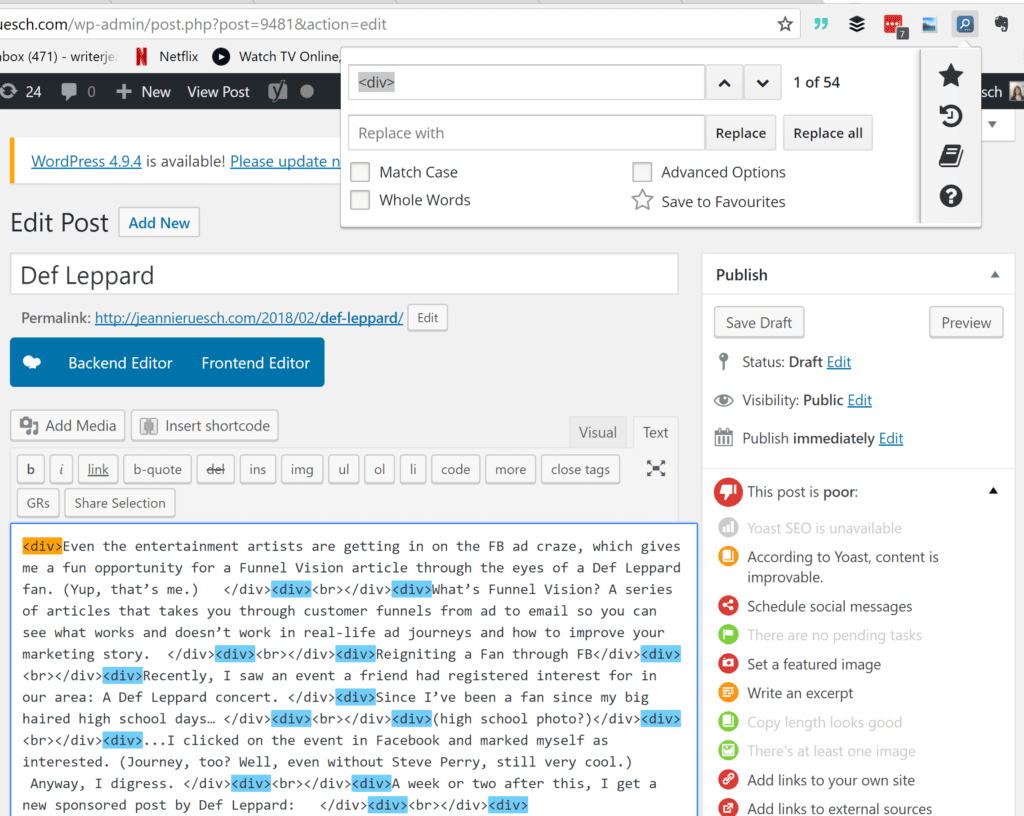Image resolution: width=1024 pixels, height=816 pixels.
Task: Open the Evernote extension icon
Action: pos(1000,24)
